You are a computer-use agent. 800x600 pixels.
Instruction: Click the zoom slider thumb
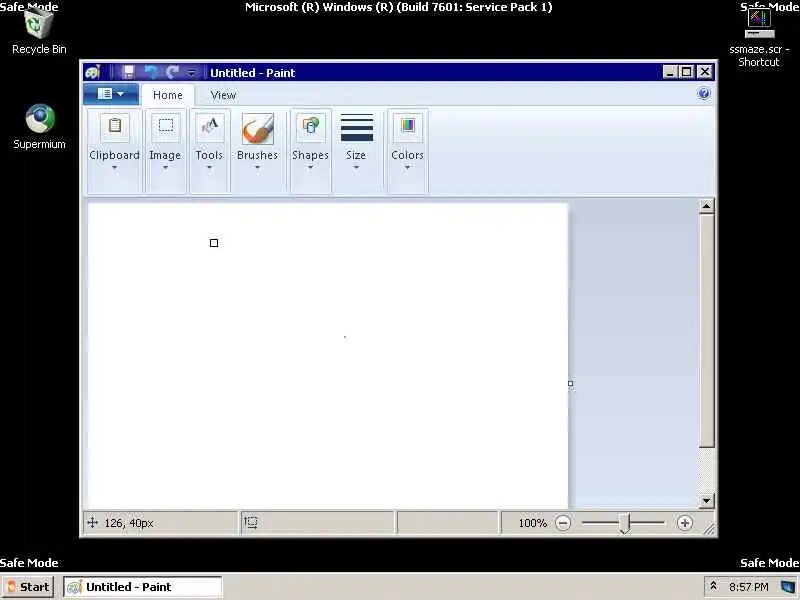point(626,523)
